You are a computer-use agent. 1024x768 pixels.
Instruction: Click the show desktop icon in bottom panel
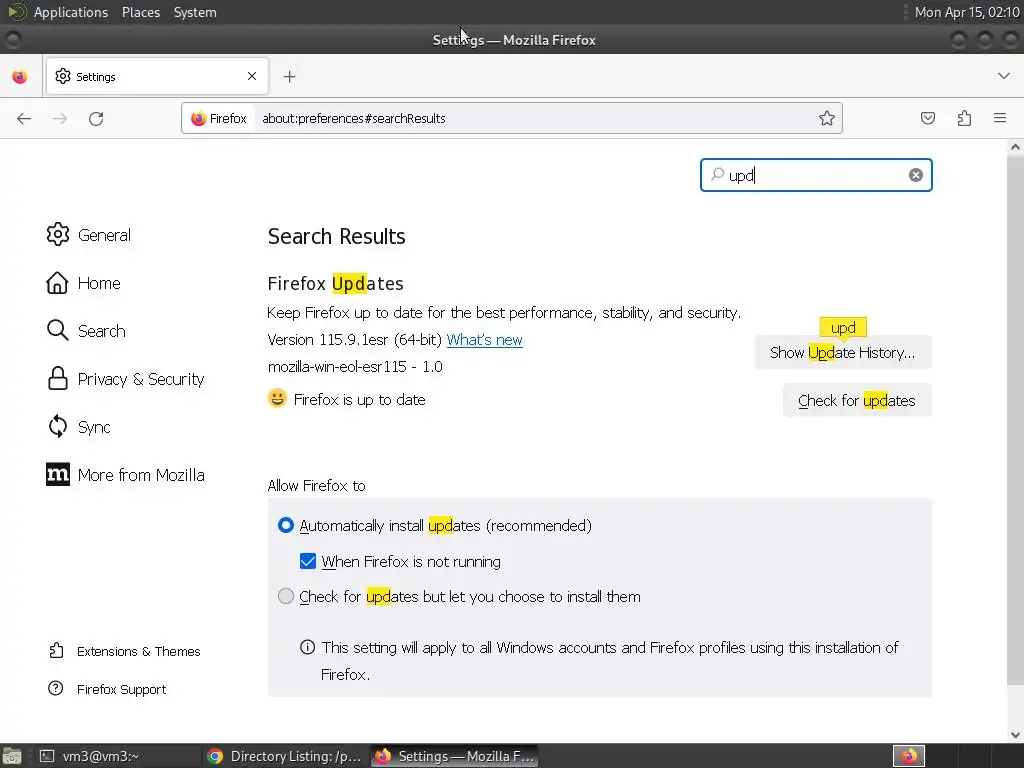point(11,756)
